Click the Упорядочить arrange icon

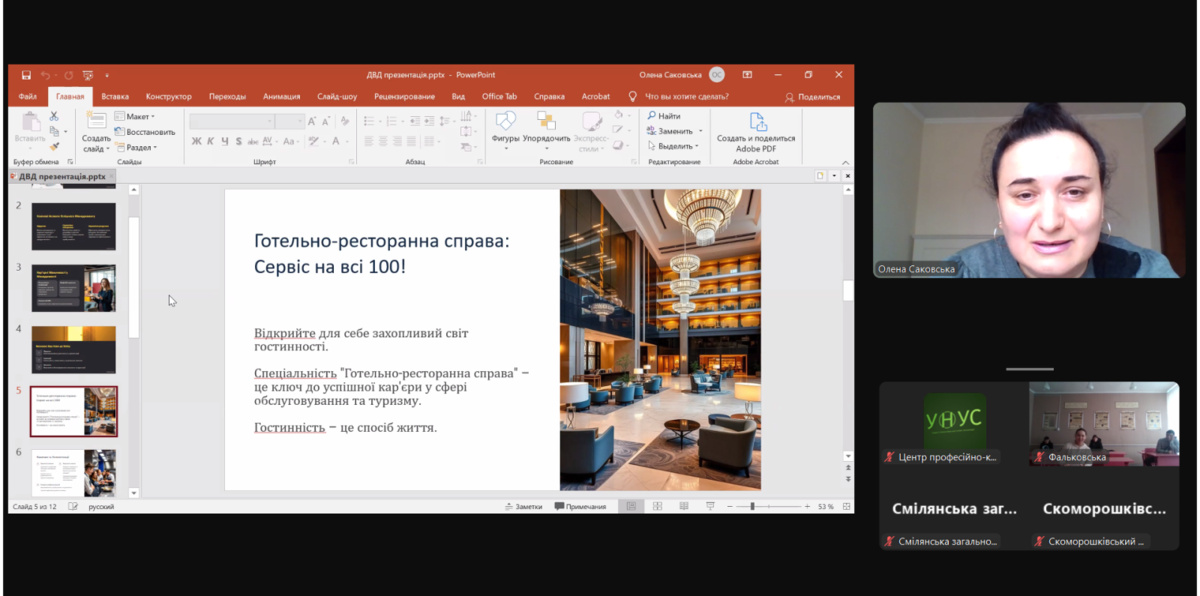[546, 130]
